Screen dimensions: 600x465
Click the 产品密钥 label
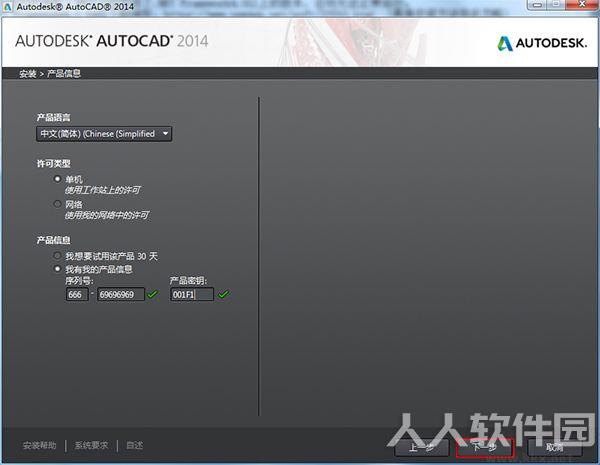(189, 281)
